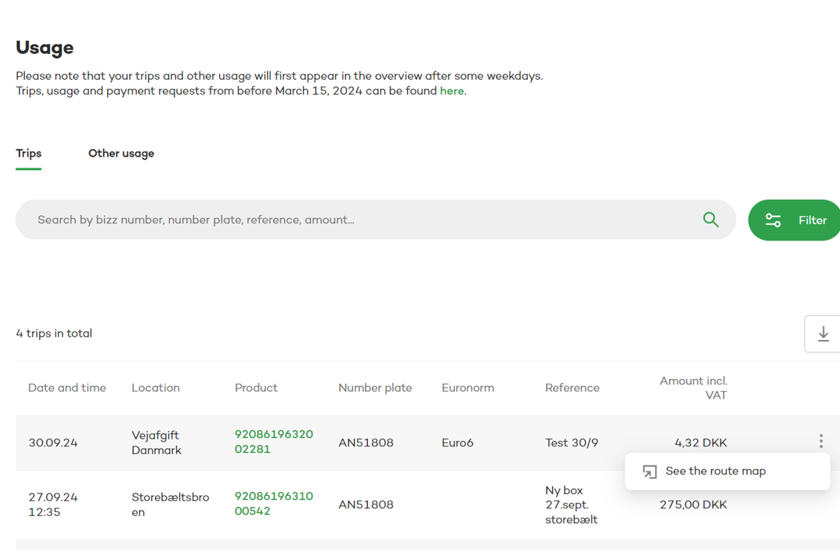The height and width of the screenshot is (560, 840).
Task: Click the filter sliders icon
Action: (x=773, y=220)
